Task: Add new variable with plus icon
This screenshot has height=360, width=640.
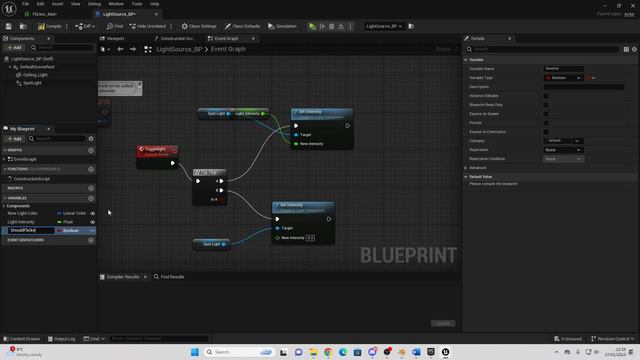Action: [91, 198]
